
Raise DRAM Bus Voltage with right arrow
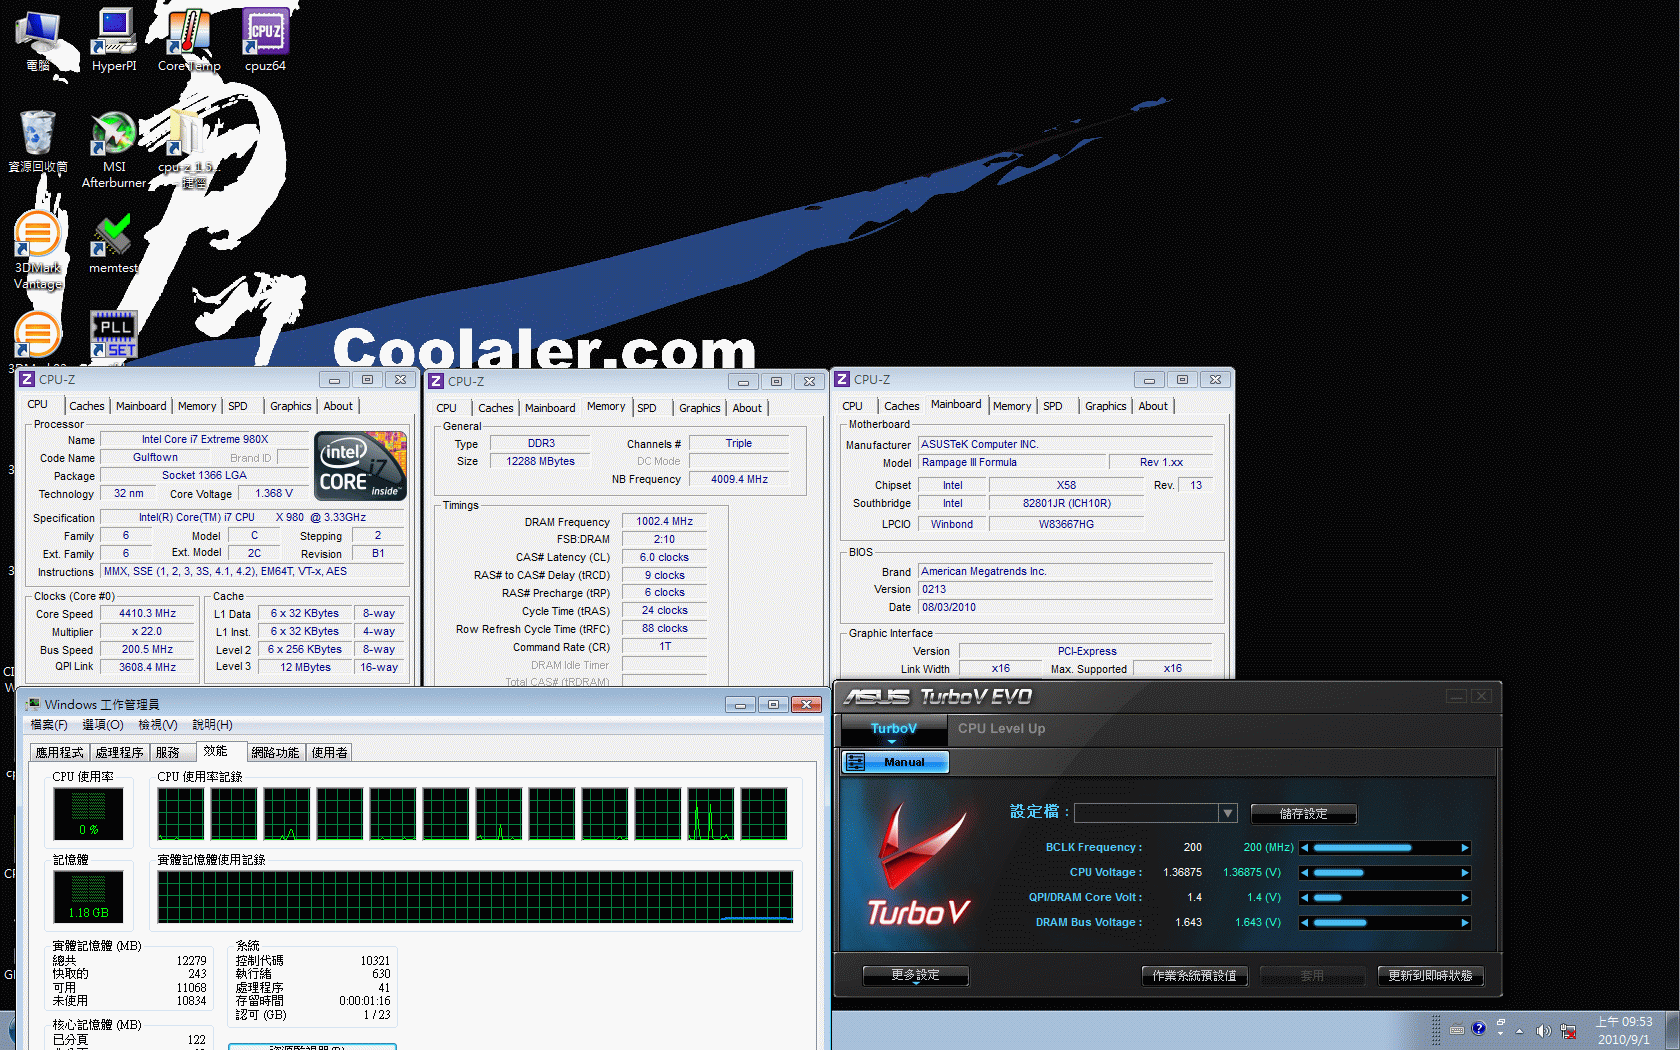pyautogui.click(x=1465, y=923)
